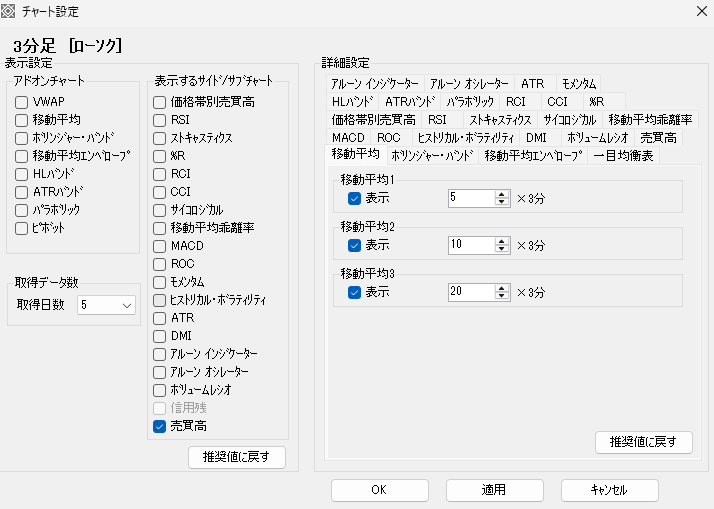Uncheck 表示 under 移動平均3
The width and height of the screenshot is (714, 509).
(x=354, y=292)
